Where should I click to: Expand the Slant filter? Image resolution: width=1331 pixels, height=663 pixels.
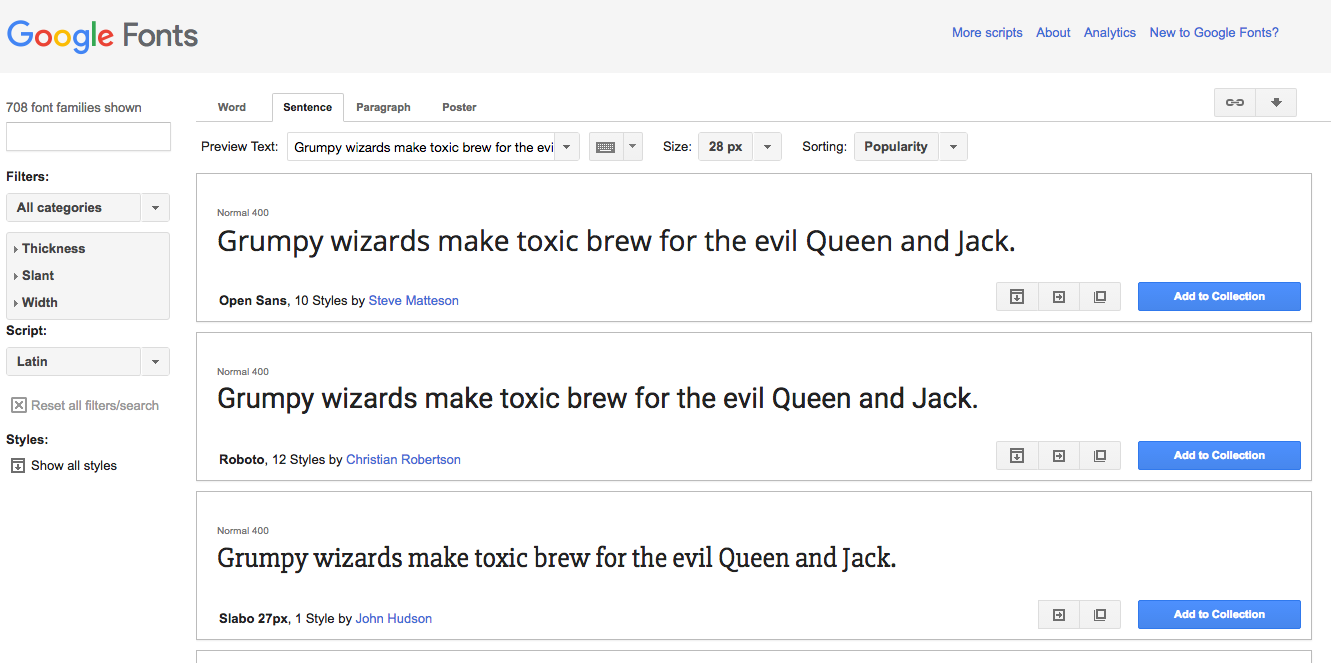38,276
